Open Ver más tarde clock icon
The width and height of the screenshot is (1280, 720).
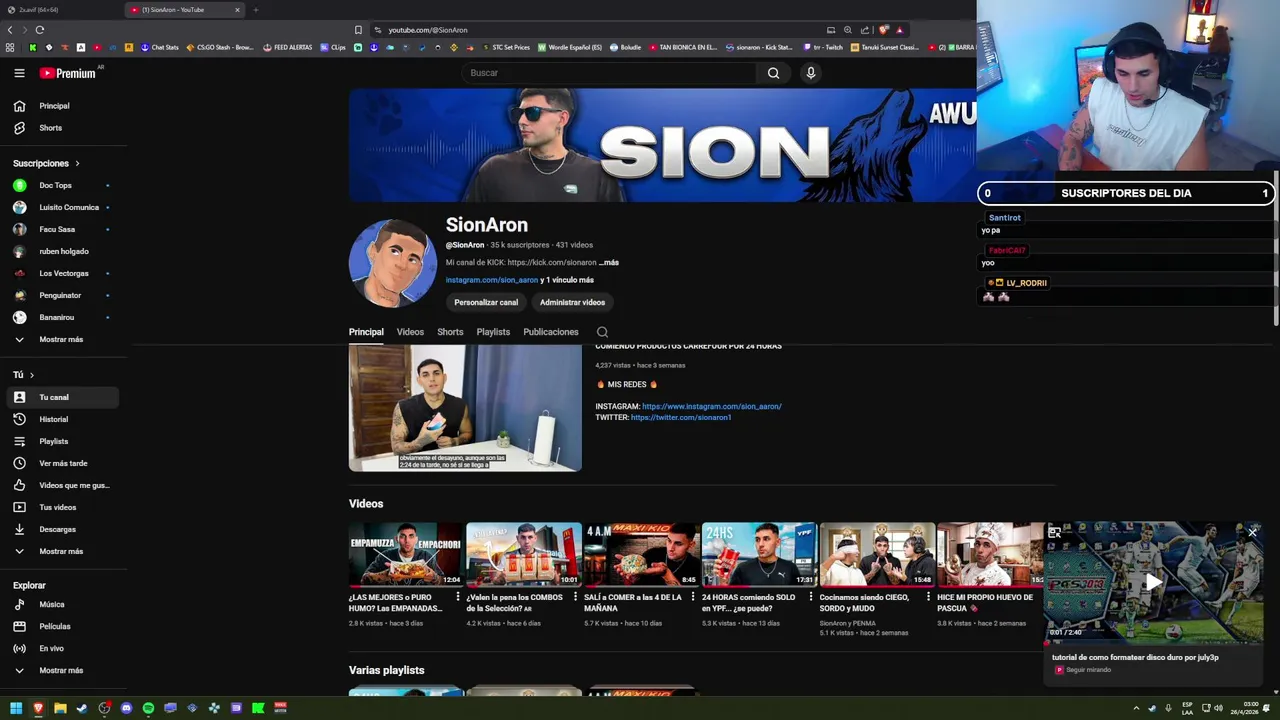pyautogui.click(x=19, y=463)
